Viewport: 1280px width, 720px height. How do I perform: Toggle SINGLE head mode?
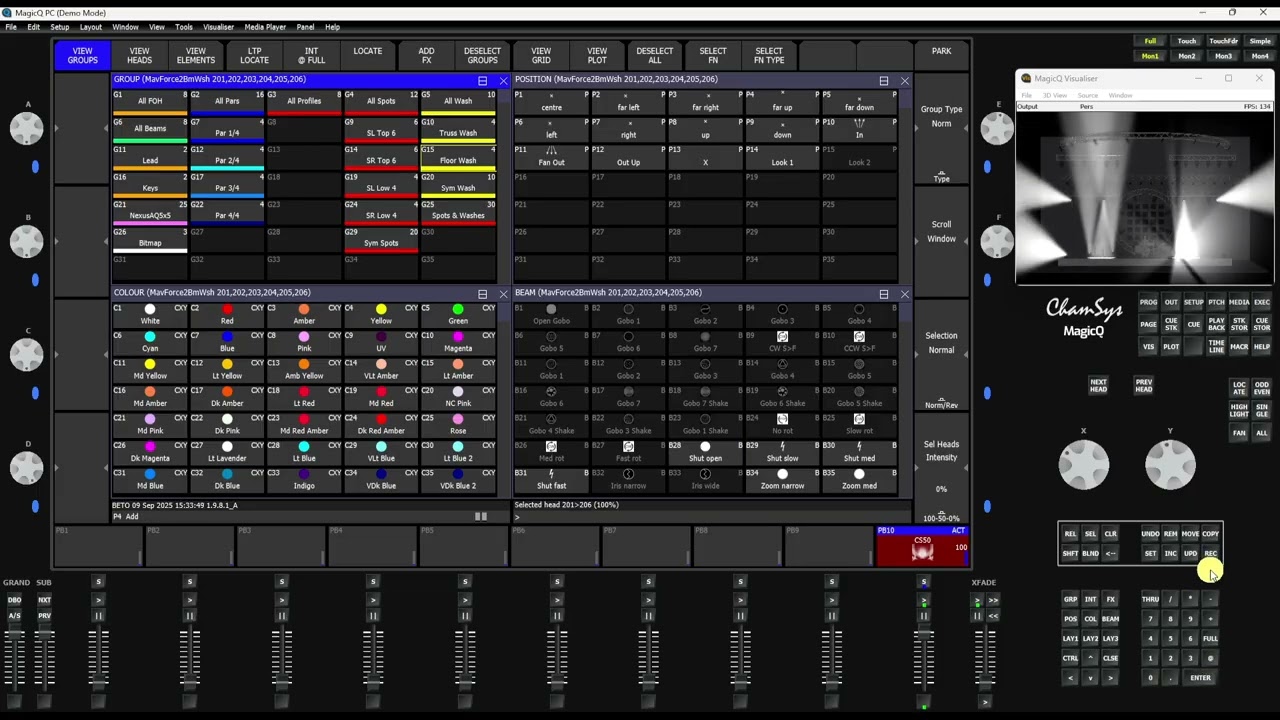click(1261, 411)
